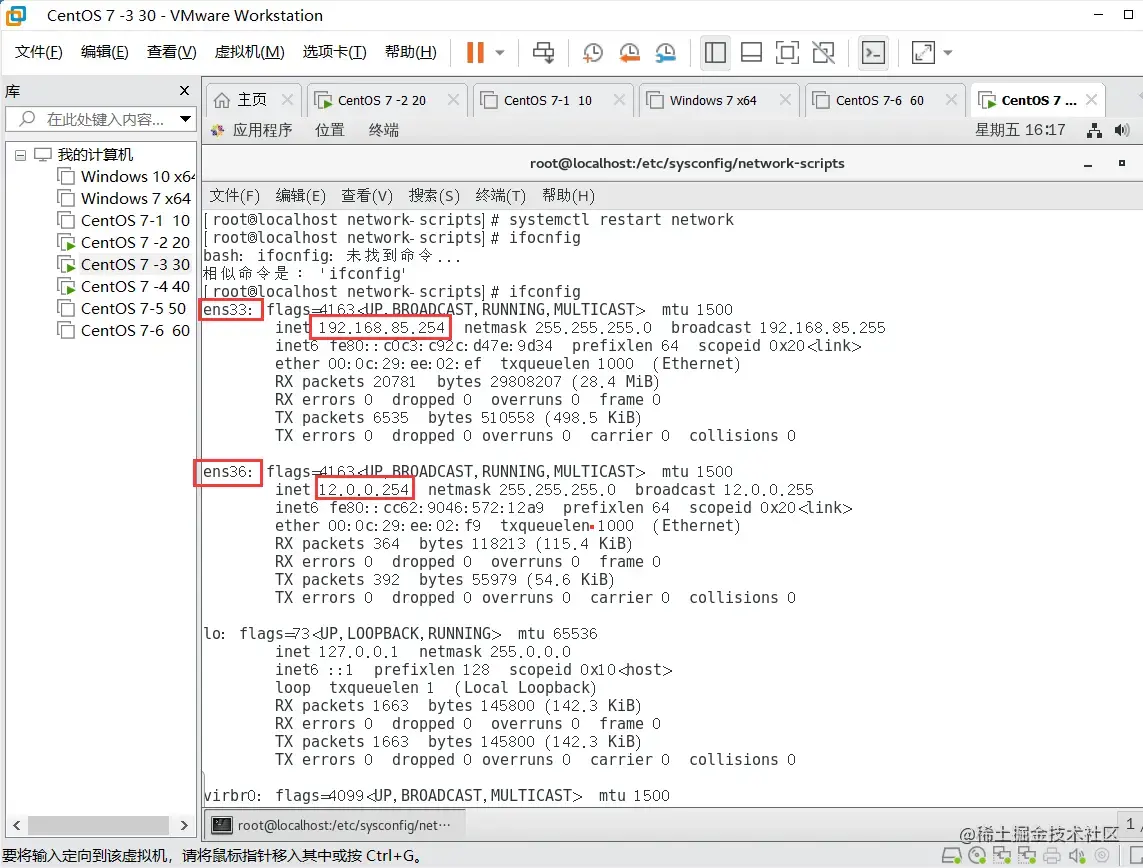The height and width of the screenshot is (868, 1143).
Task: Click send Ctrl+Alt+Del toolbar icon
Action: click(x=543, y=52)
